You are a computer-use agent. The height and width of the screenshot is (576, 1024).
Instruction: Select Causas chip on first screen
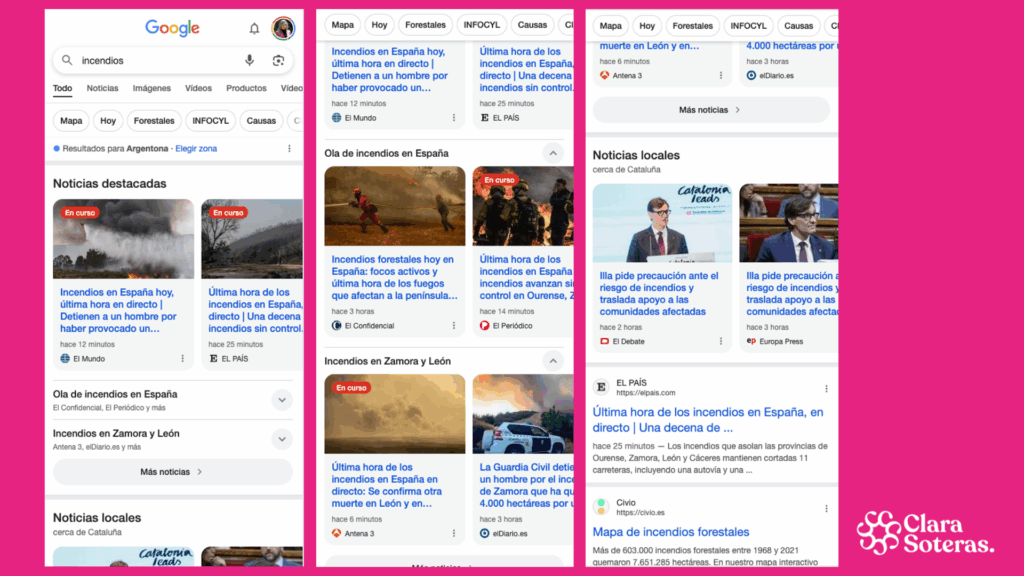[261, 121]
